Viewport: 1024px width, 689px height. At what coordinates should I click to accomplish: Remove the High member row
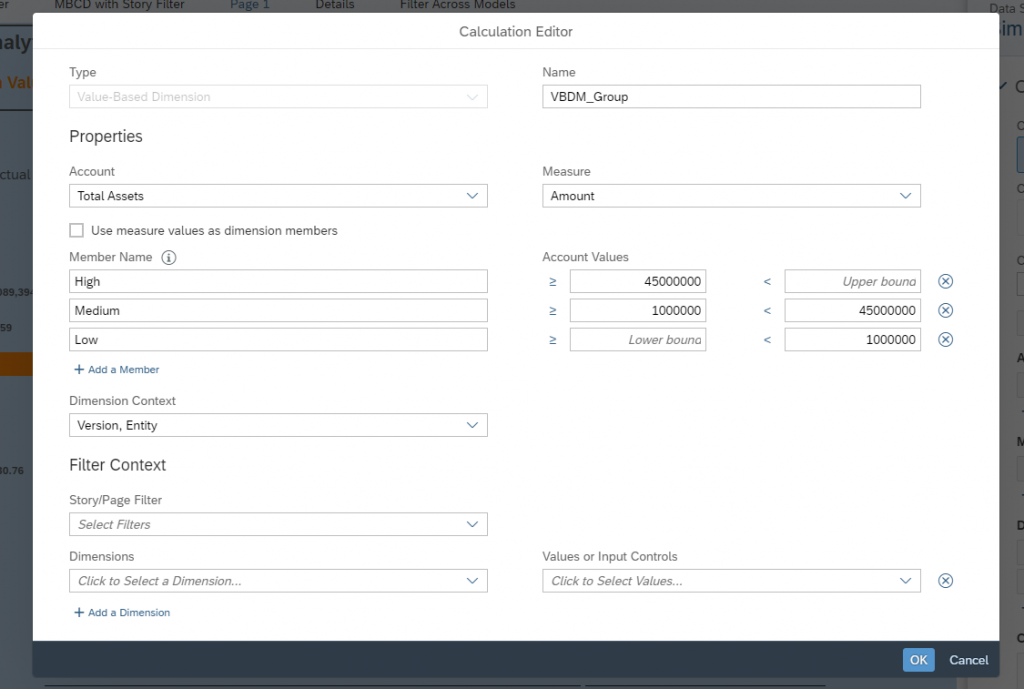coord(945,281)
